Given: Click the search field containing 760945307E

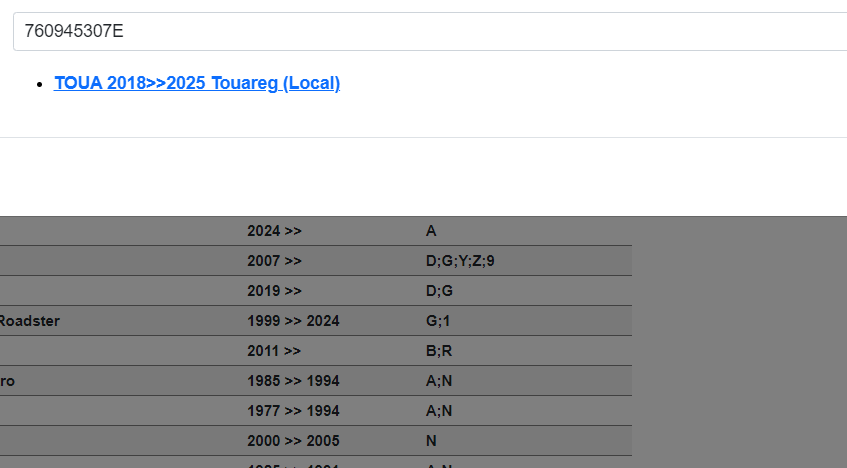Looking at the screenshot, I should 430,31.
